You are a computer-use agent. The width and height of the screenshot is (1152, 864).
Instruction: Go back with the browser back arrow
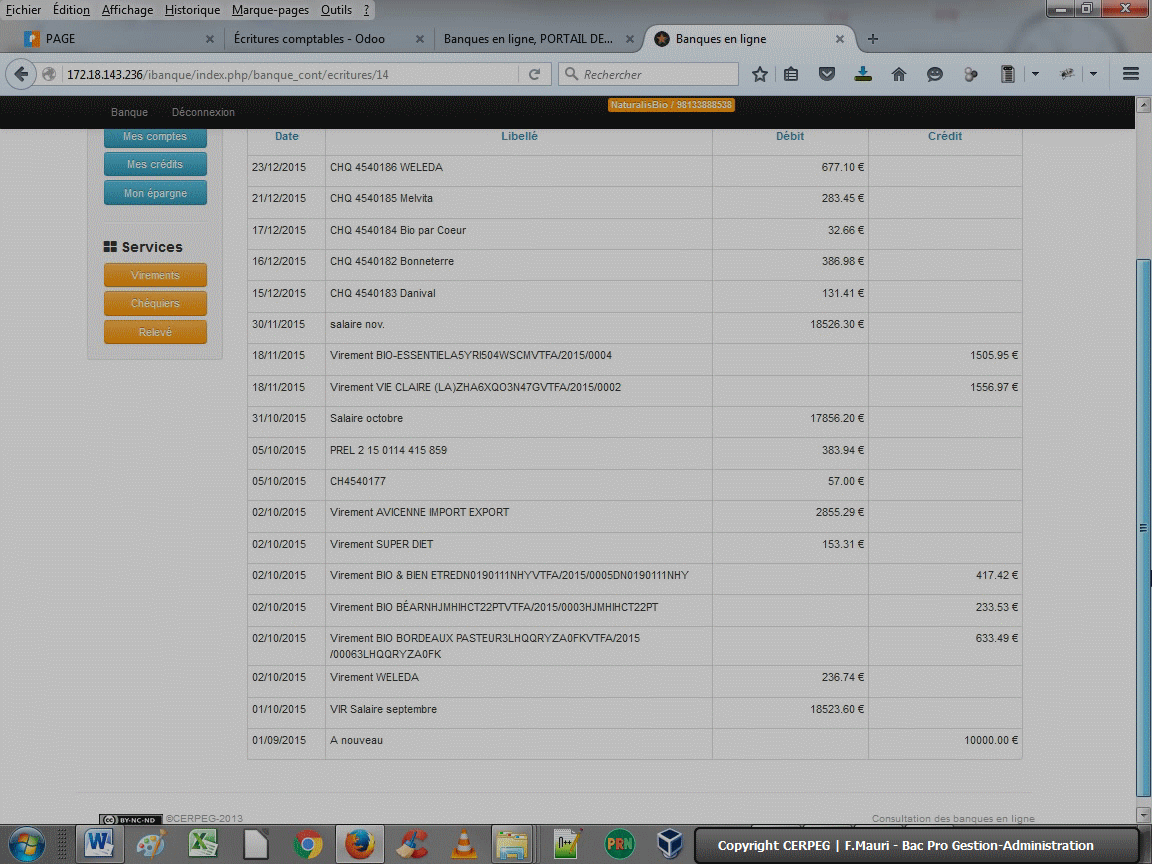click(21, 74)
